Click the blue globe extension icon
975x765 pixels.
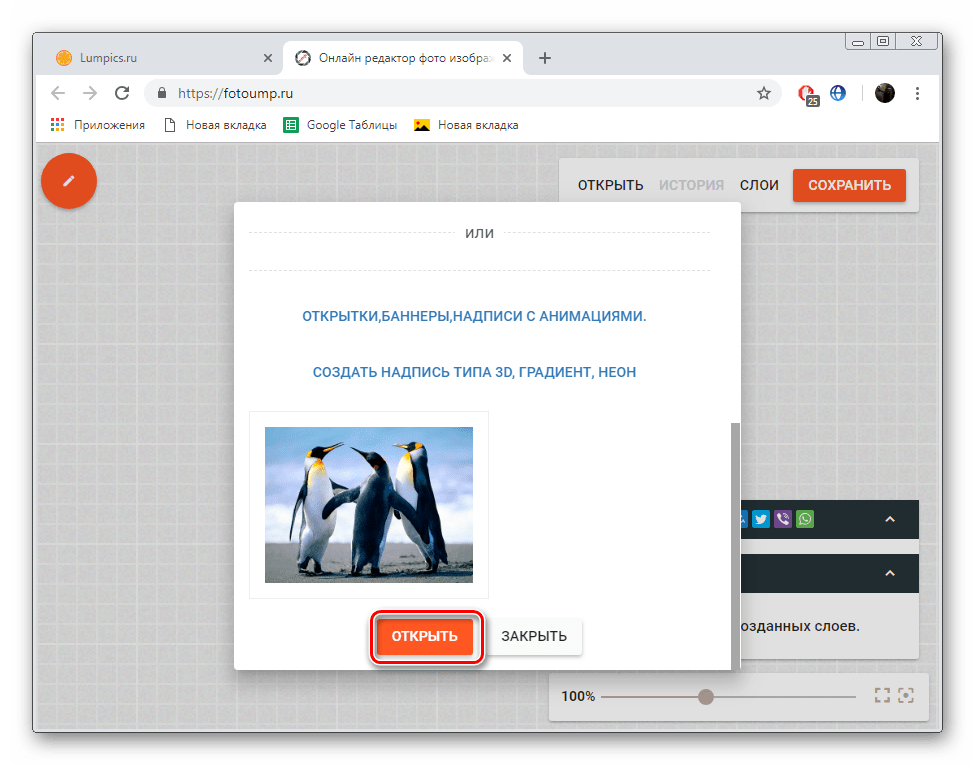838,93
